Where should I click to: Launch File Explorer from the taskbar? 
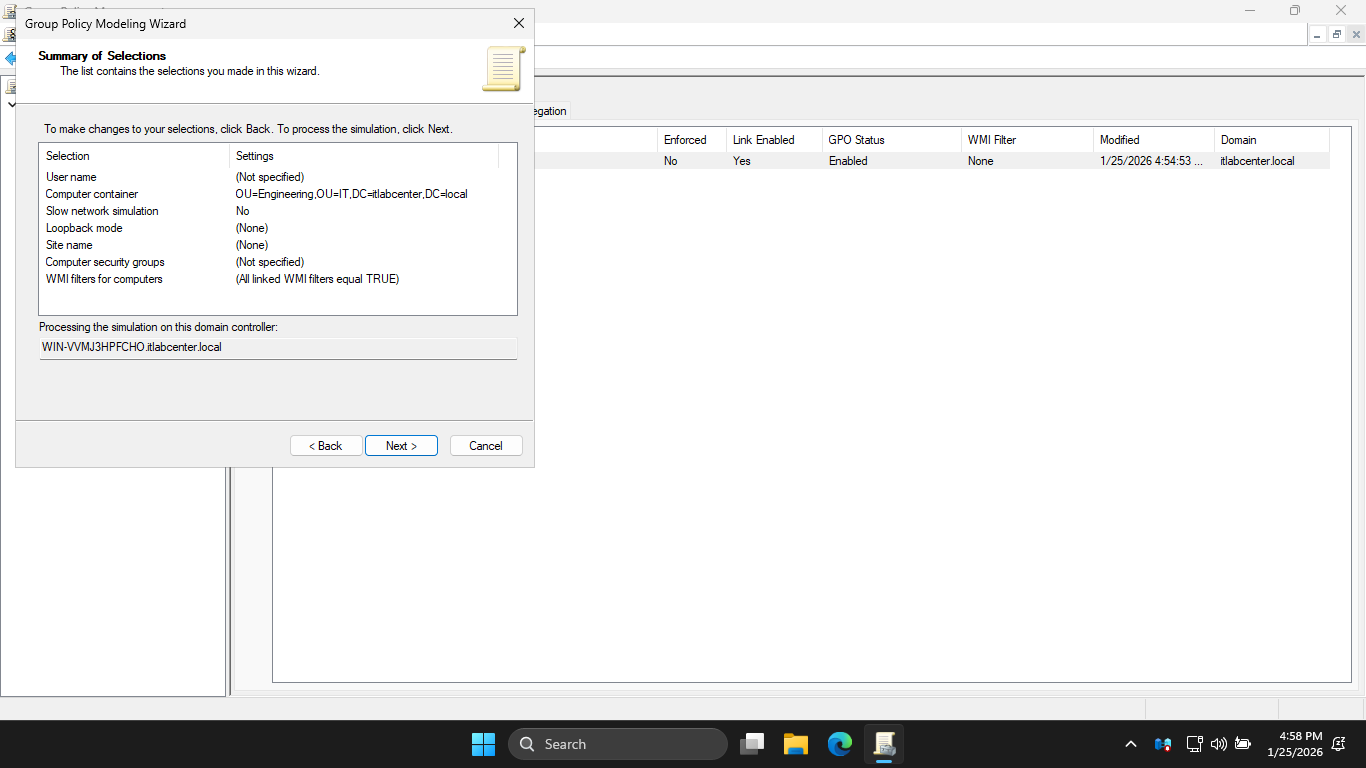click(x=796, y=744)
